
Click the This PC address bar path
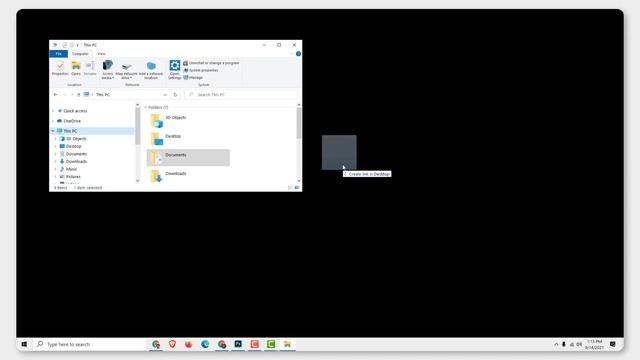pyautogui.click(x=103, y=95)
